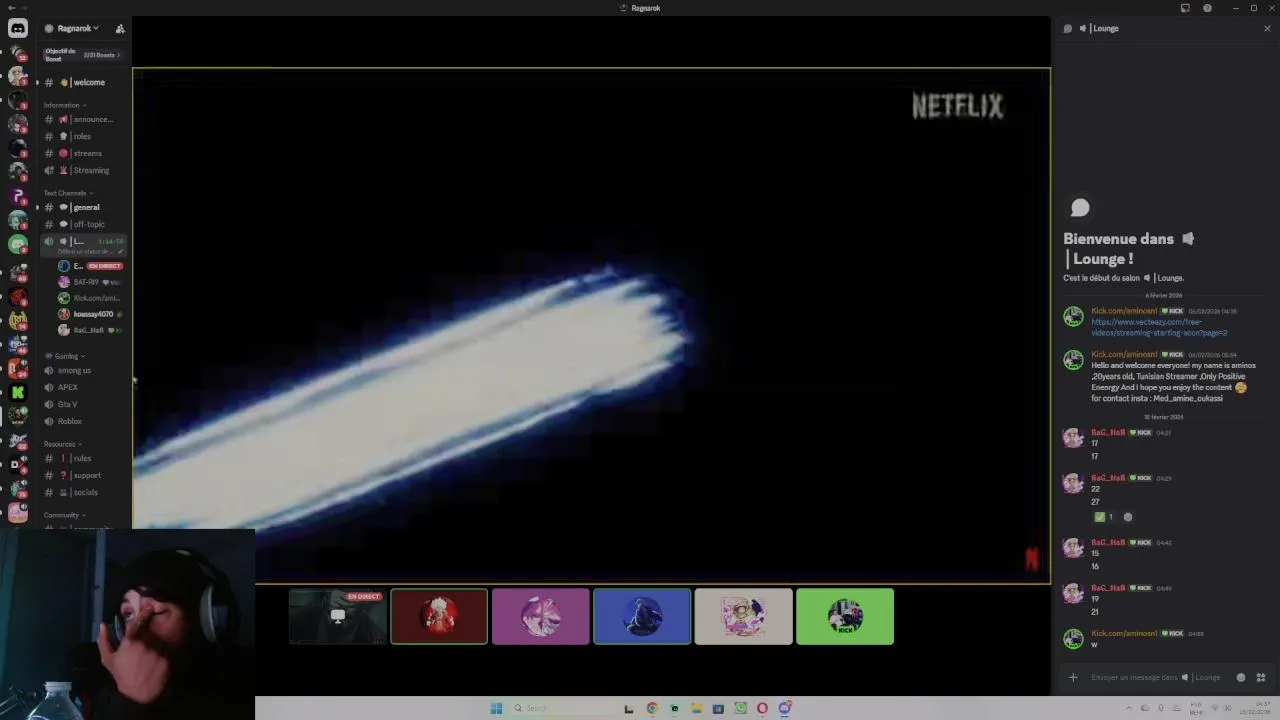
Task: Open the vecteezy.com link in chat
Action: 1158,327
